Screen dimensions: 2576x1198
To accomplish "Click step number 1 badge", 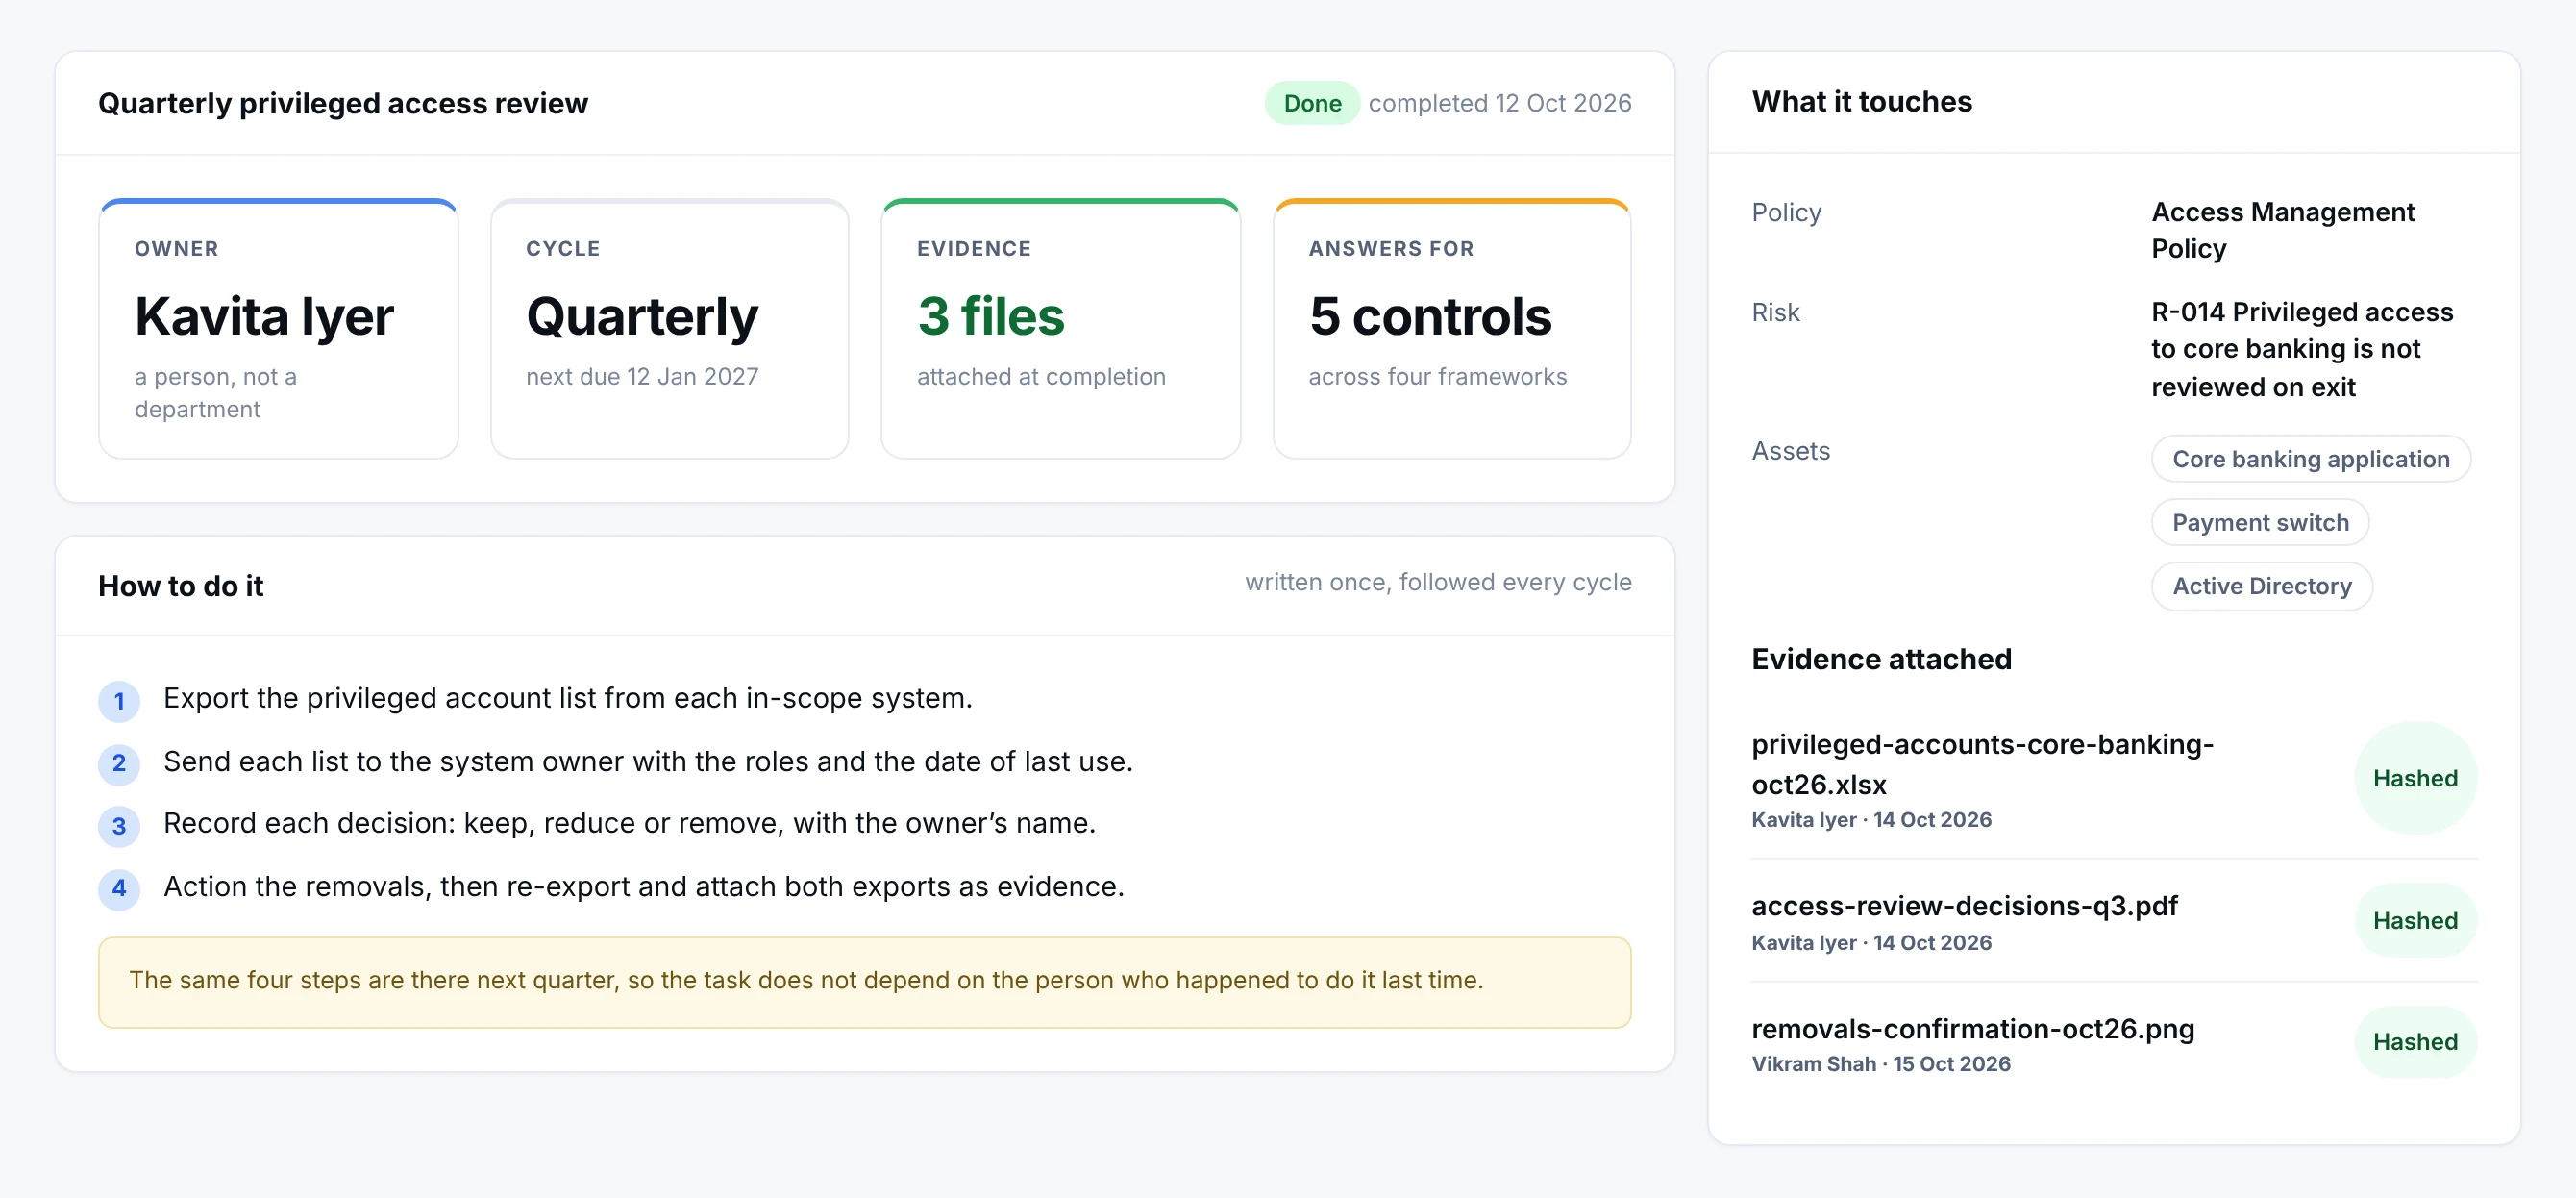I will click(119, 700).
